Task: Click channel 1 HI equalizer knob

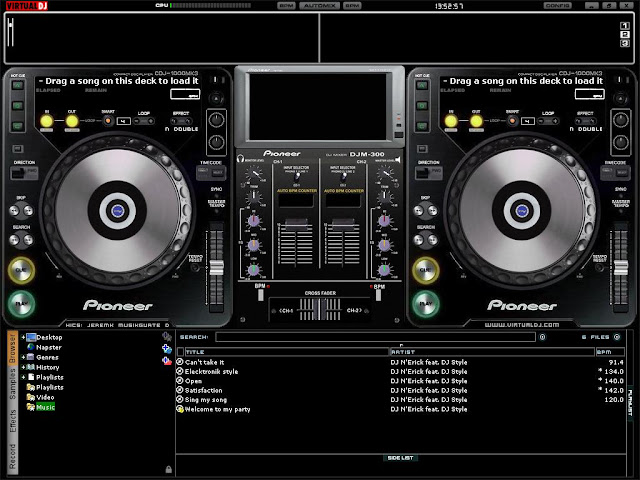Action: click(253, 221)
